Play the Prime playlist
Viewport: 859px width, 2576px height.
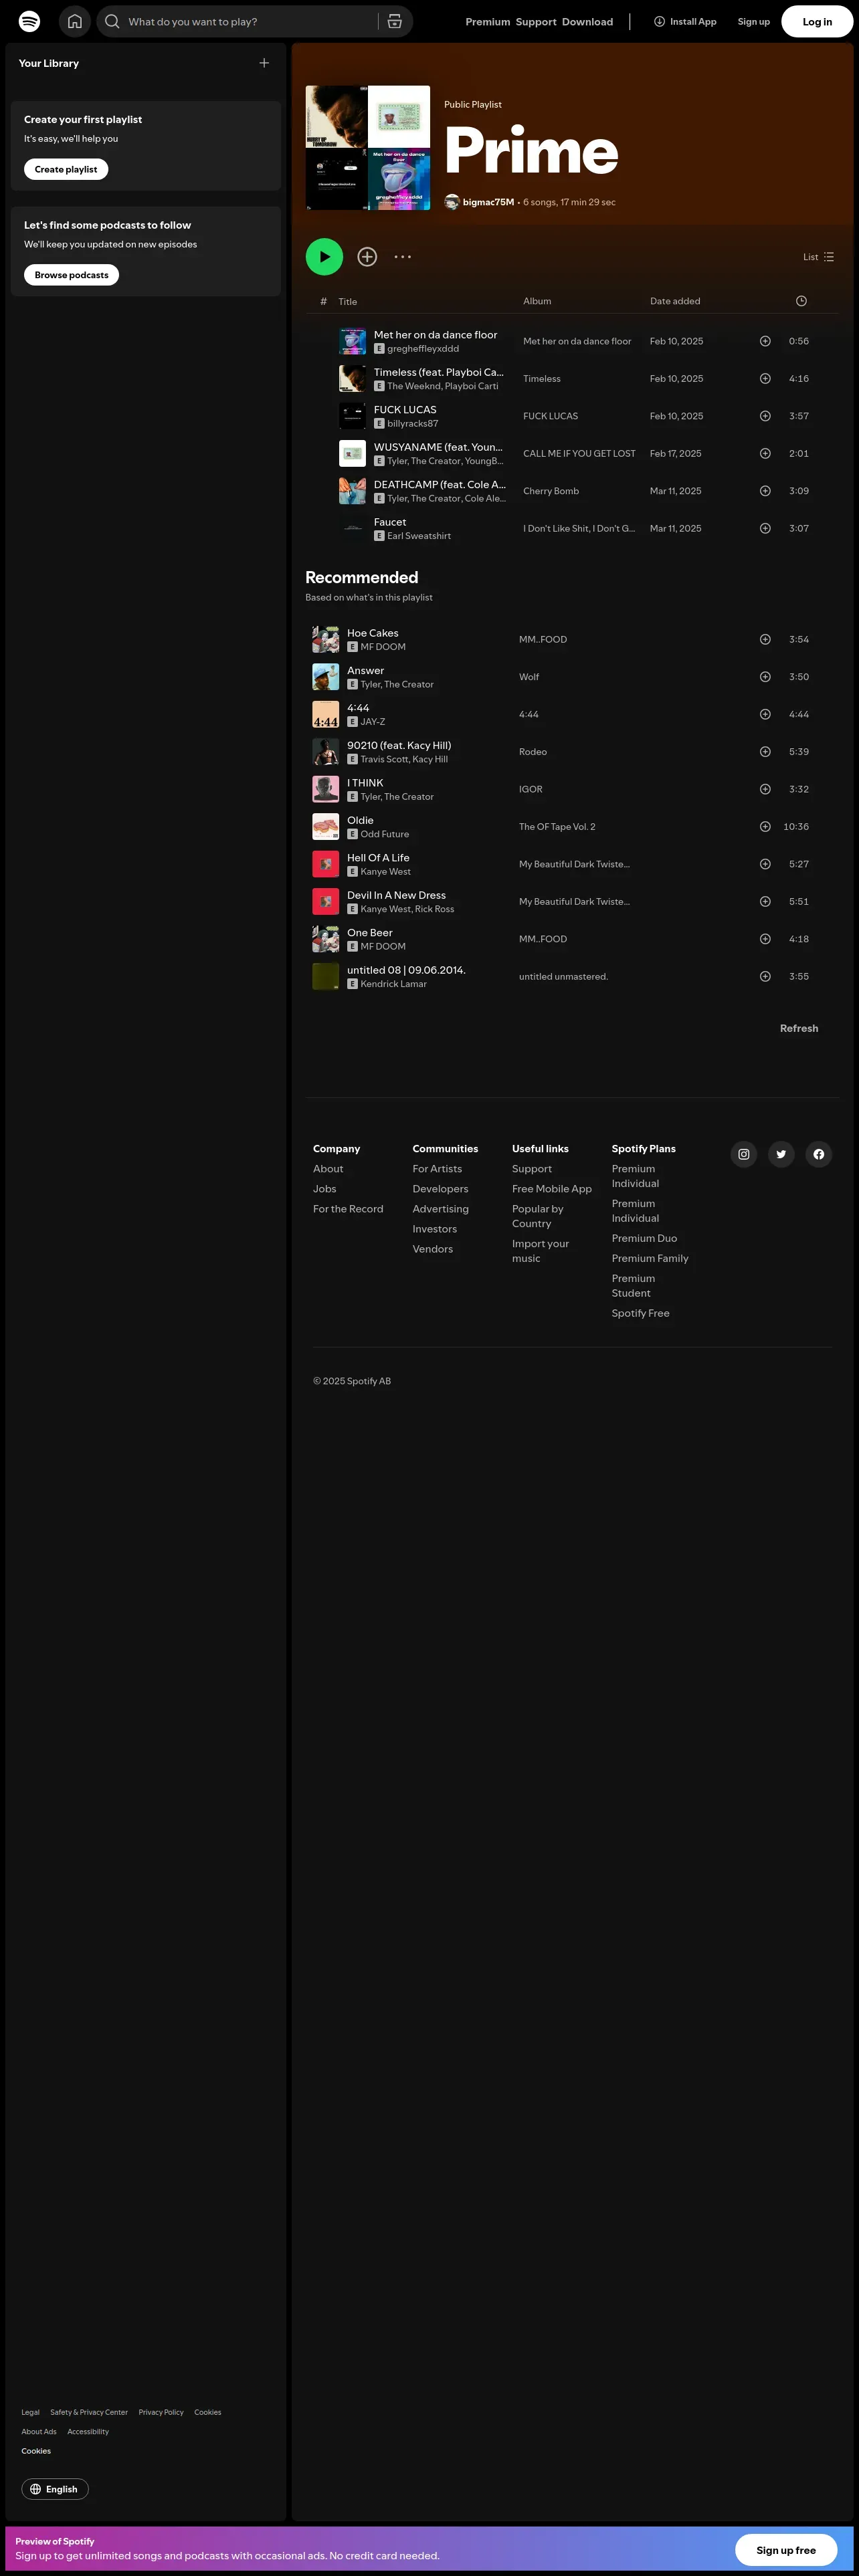tap(324, 257)
